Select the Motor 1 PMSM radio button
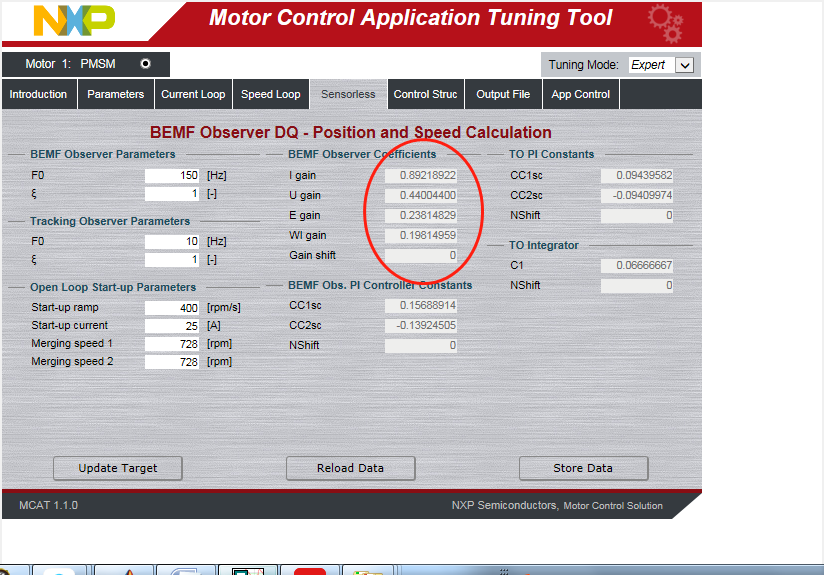 [x=146, y=64]
